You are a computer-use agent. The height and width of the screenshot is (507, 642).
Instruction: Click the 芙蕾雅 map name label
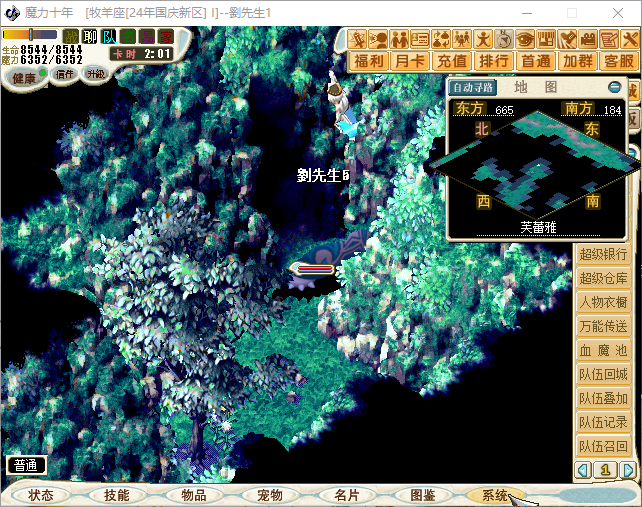(538, 227)
